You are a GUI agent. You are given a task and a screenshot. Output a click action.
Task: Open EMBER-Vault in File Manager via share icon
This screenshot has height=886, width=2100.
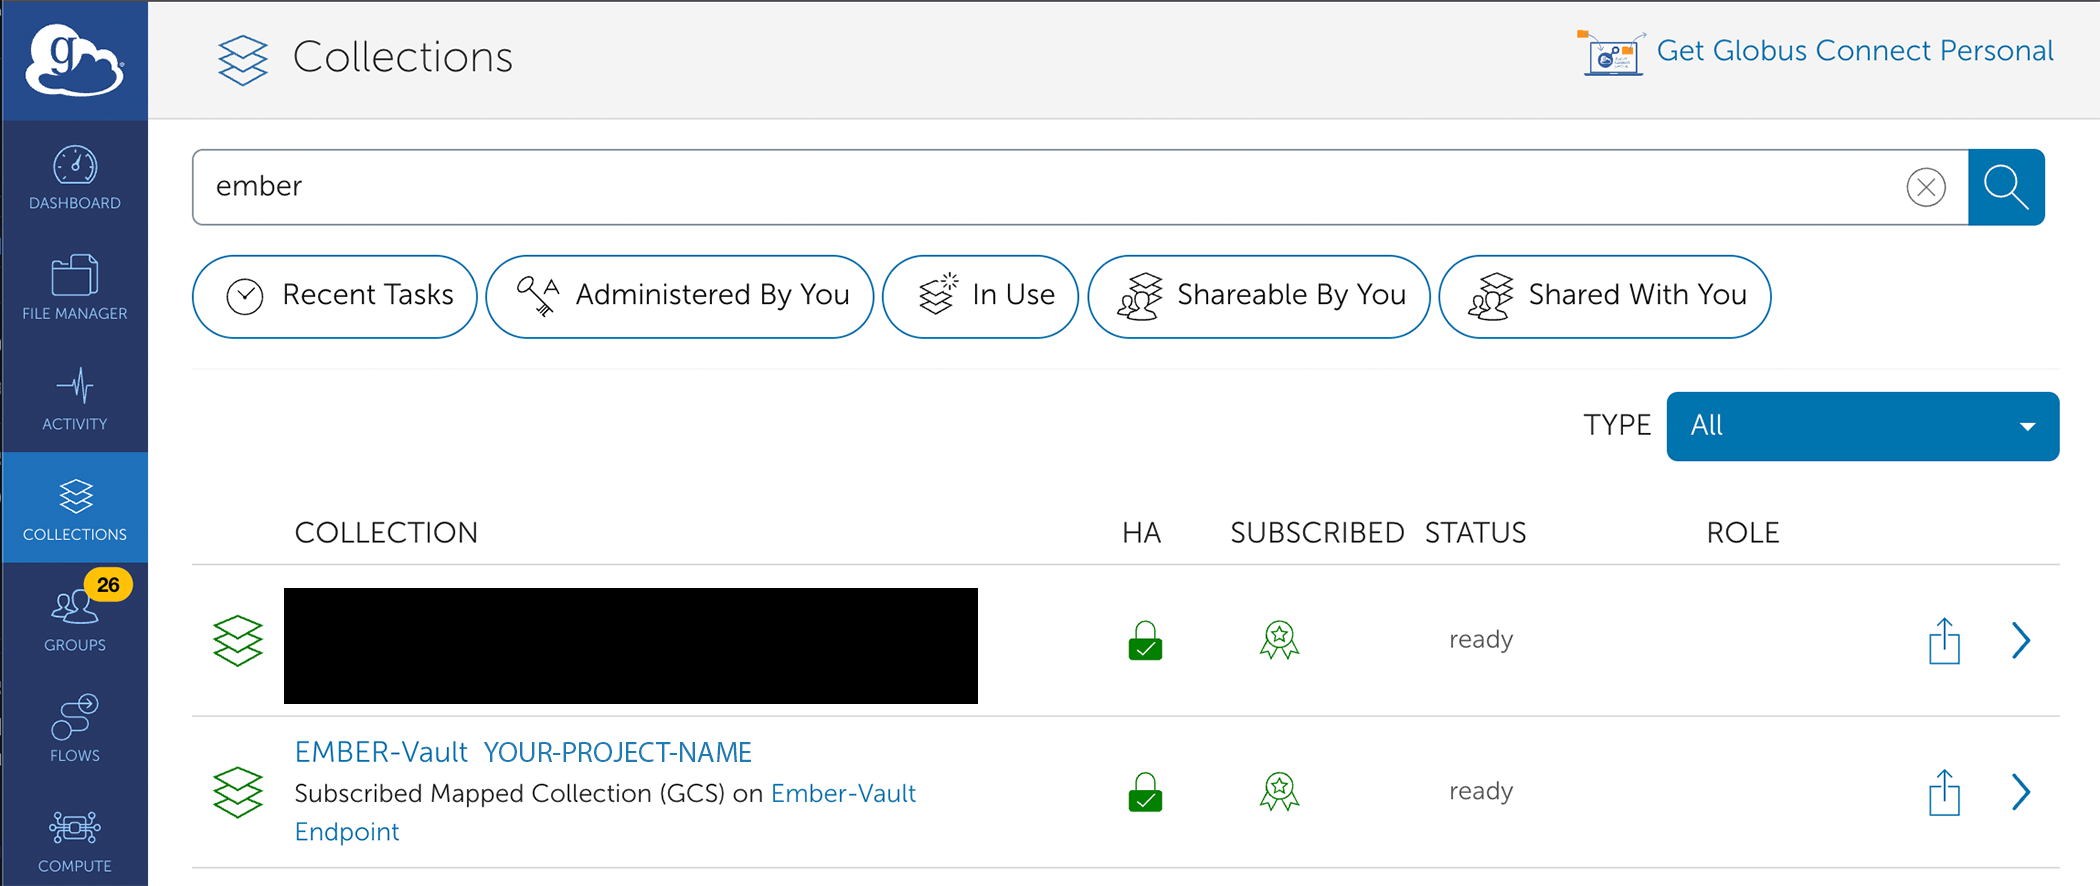tap(1944, 793)
